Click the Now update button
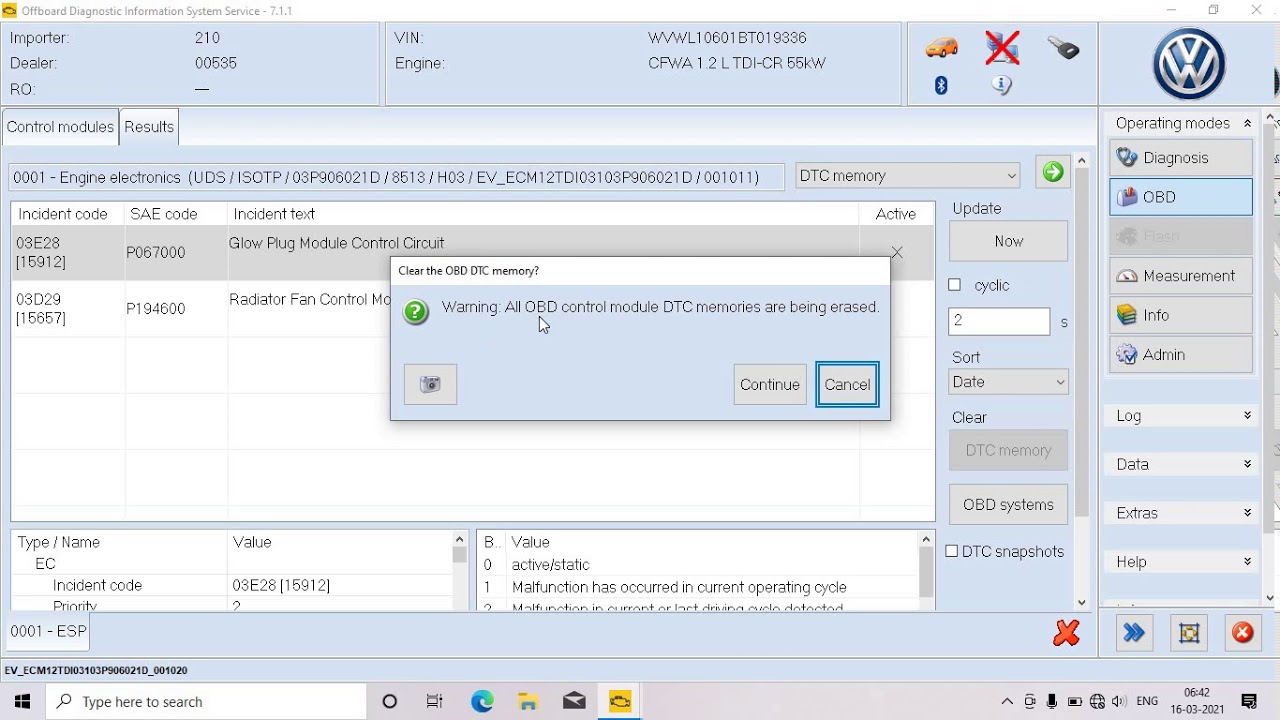The height and width of the screenshot is (720, 1280). 1008,241
